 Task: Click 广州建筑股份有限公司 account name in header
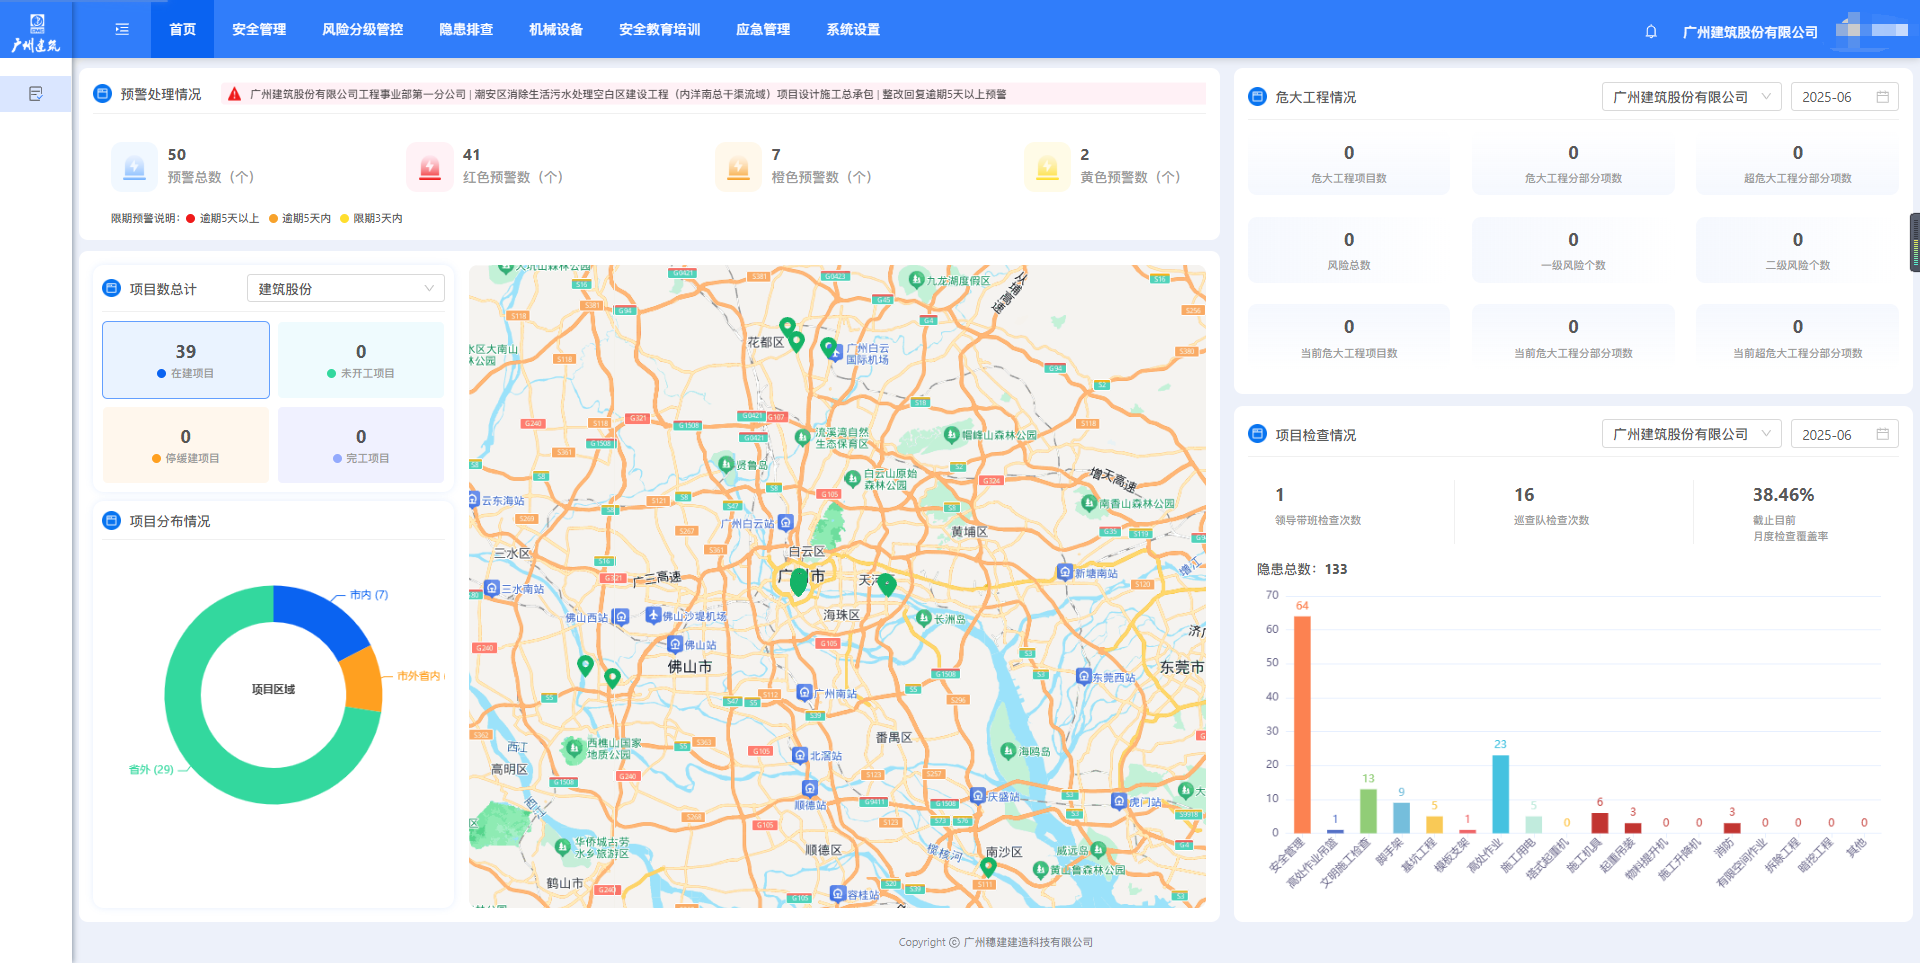click(1750, 32)
